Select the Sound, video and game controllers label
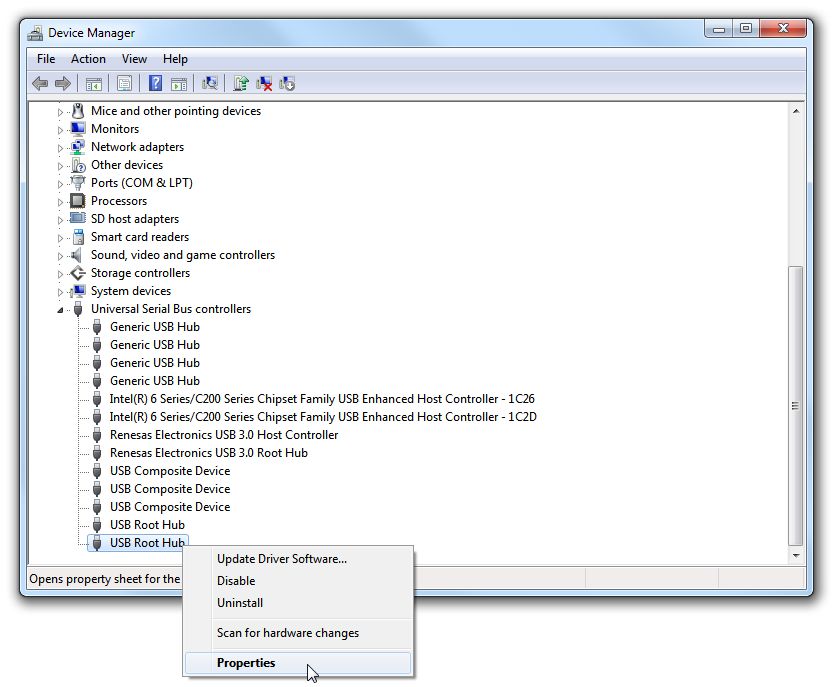The width and height of the screenshot is (833, 687). 183,255
